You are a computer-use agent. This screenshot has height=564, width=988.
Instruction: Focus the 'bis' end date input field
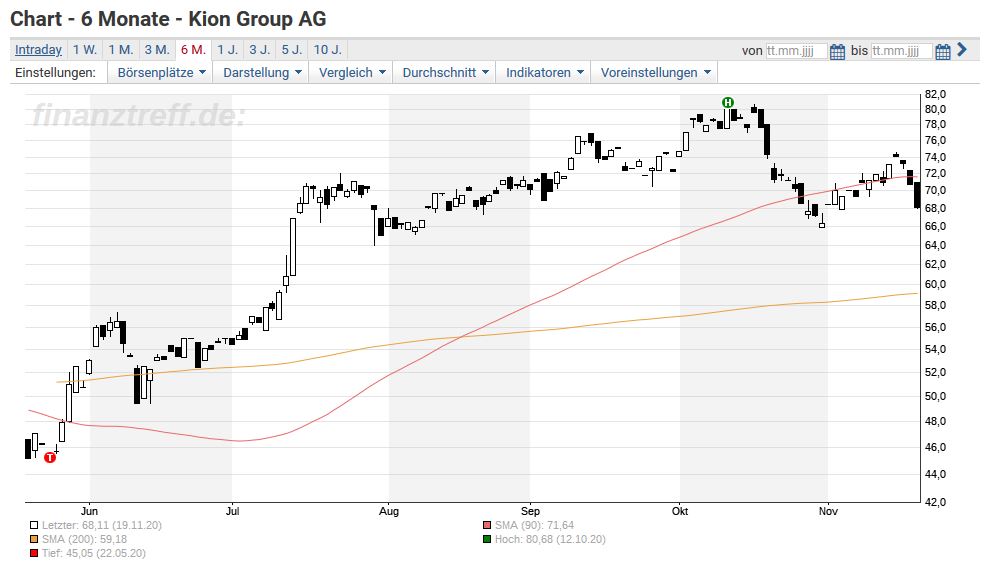pyautogui.click(x=901, y=51)
